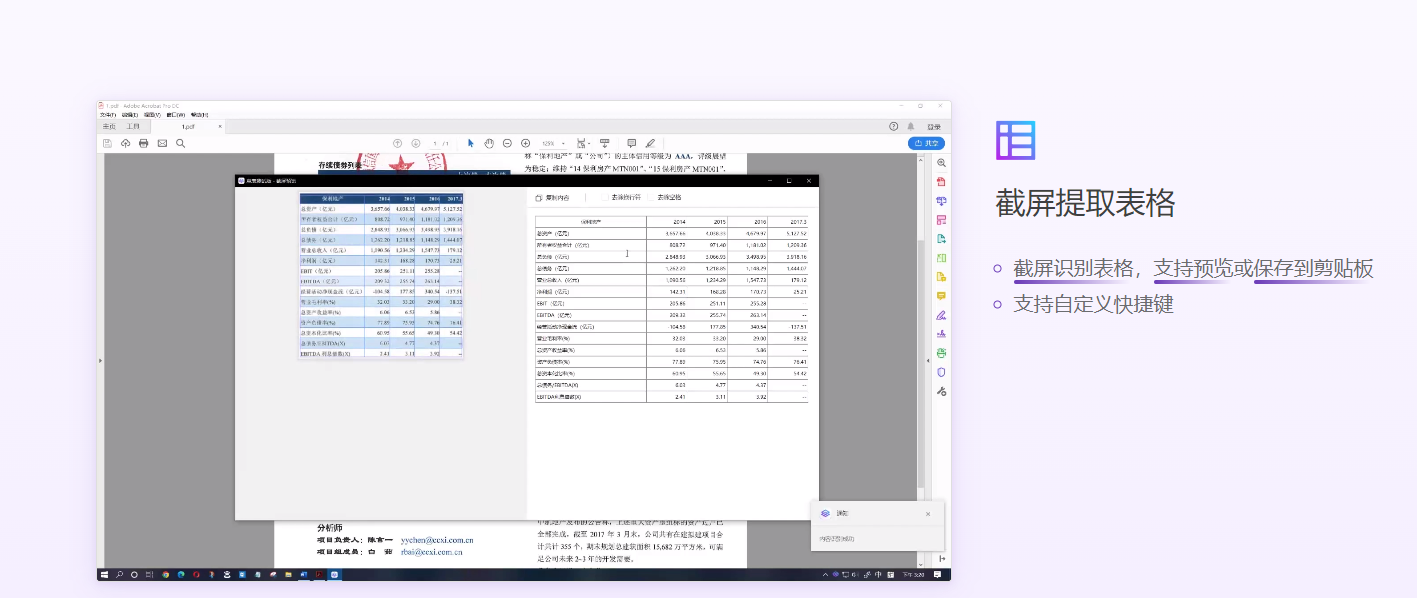
Task: Zoom out the PDF with the minus icon
Action: pos(507,142)
